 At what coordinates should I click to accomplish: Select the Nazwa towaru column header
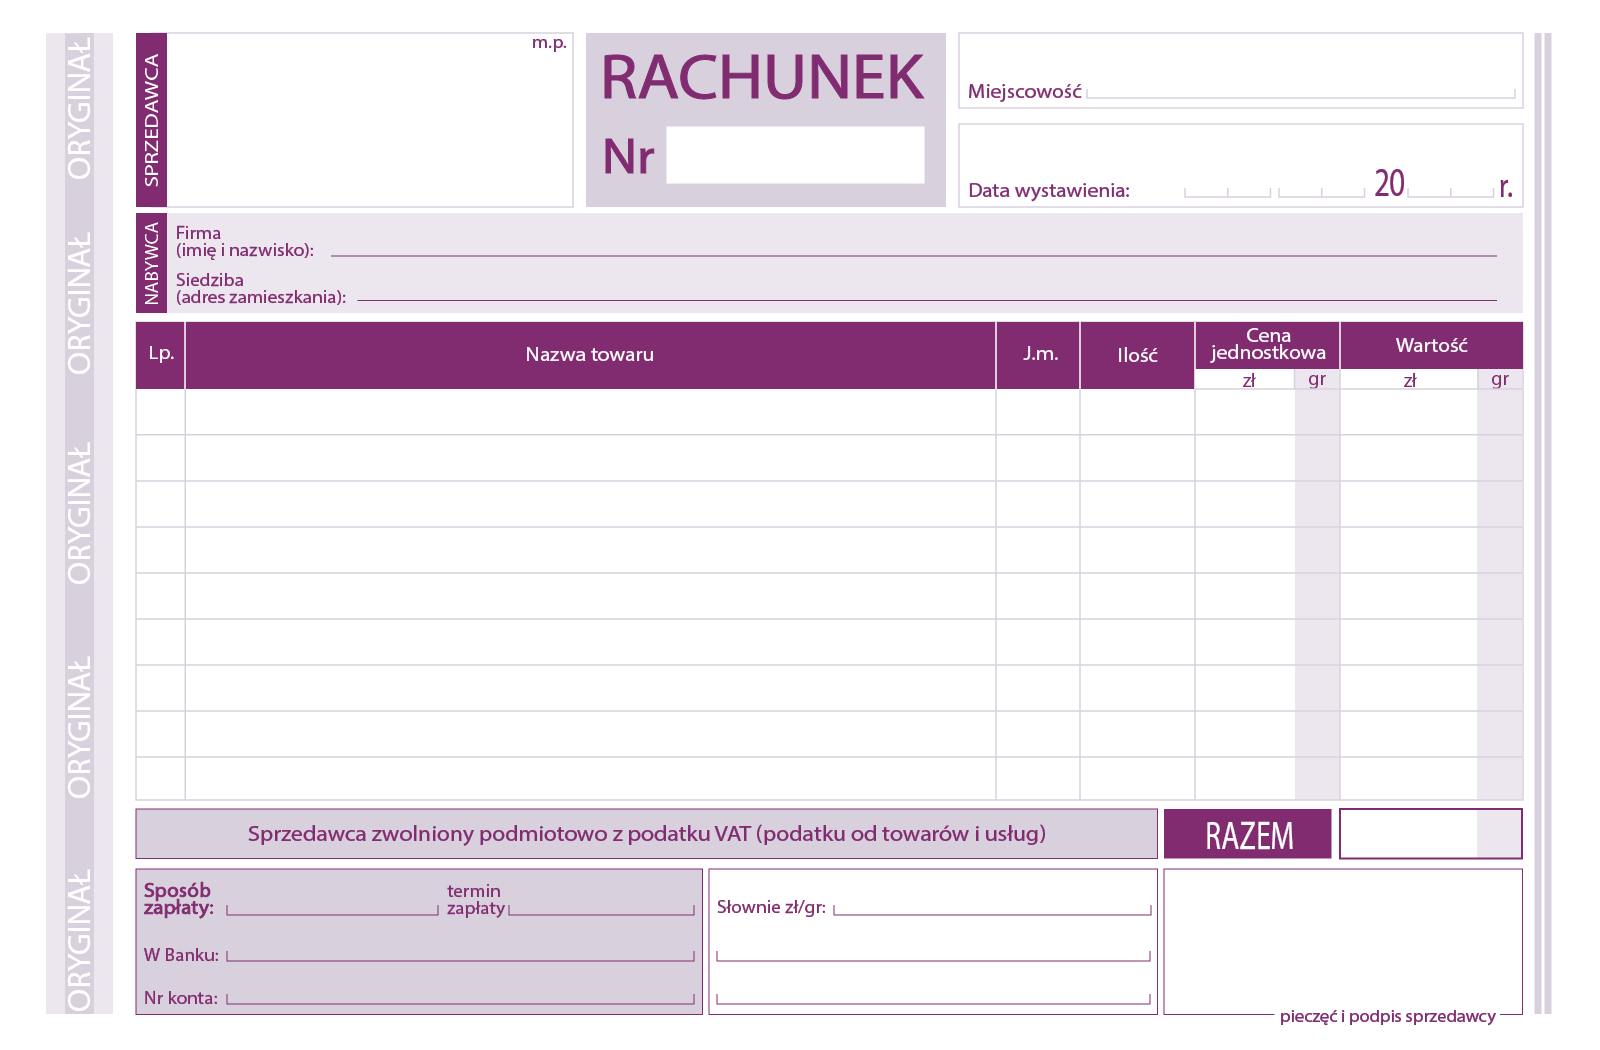[x=590, y=354]
